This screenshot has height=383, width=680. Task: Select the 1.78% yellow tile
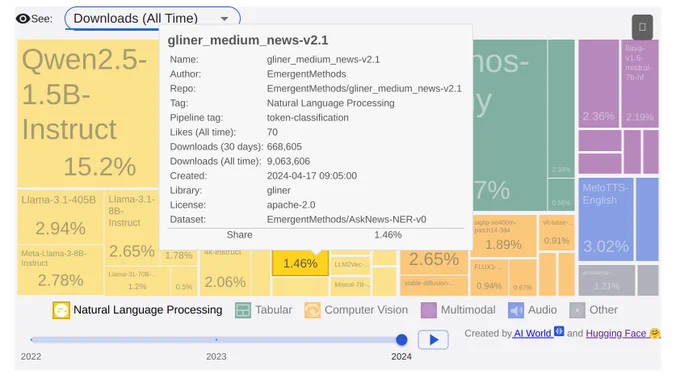pos(179,258)
